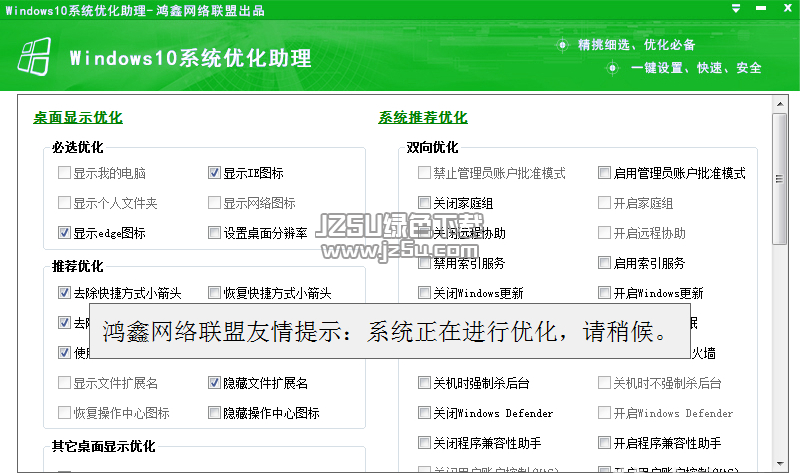Toggle 显示文件扩展名 checkbox
This screenshot has width=800, height=473.
point(64,382)
